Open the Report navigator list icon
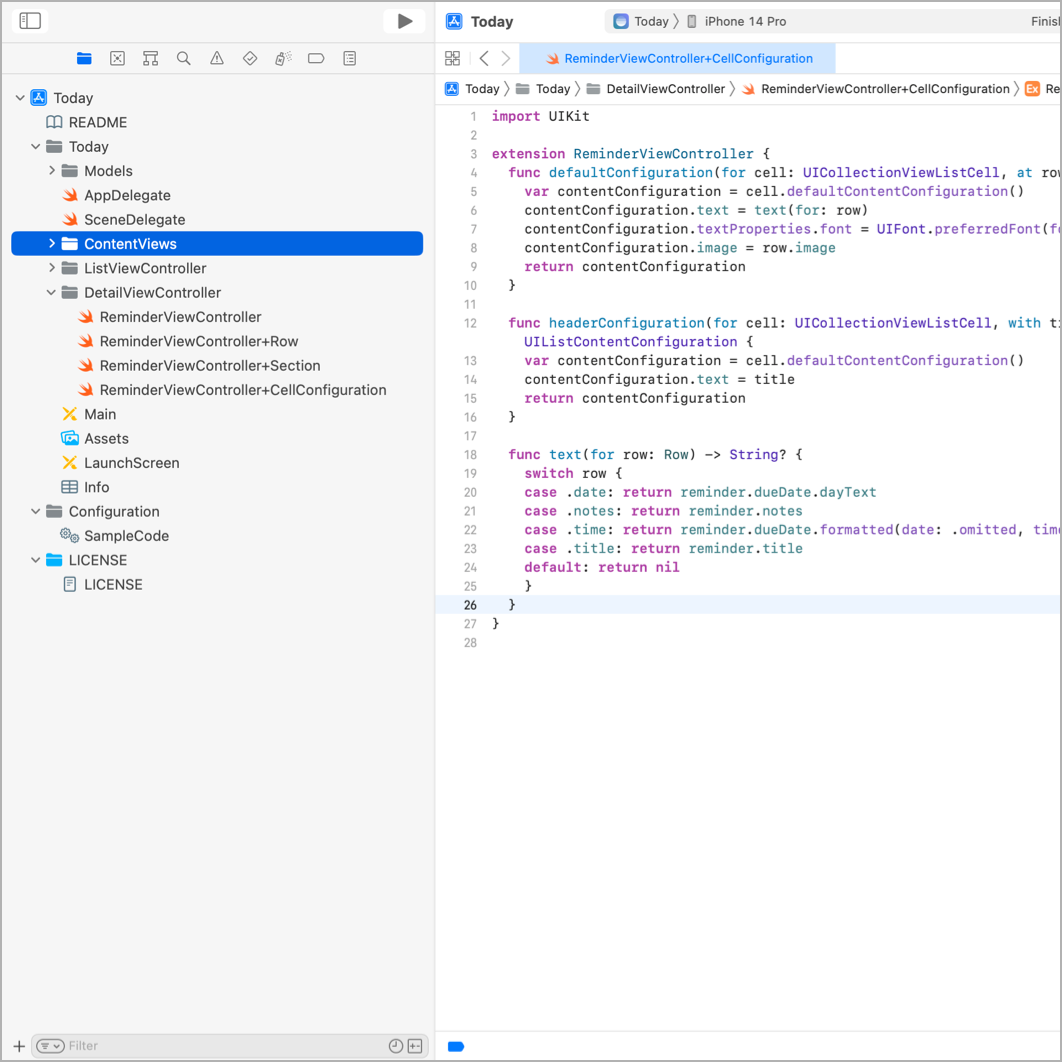The height and width of the screenshot is (1062, 1062). point(348,58)
